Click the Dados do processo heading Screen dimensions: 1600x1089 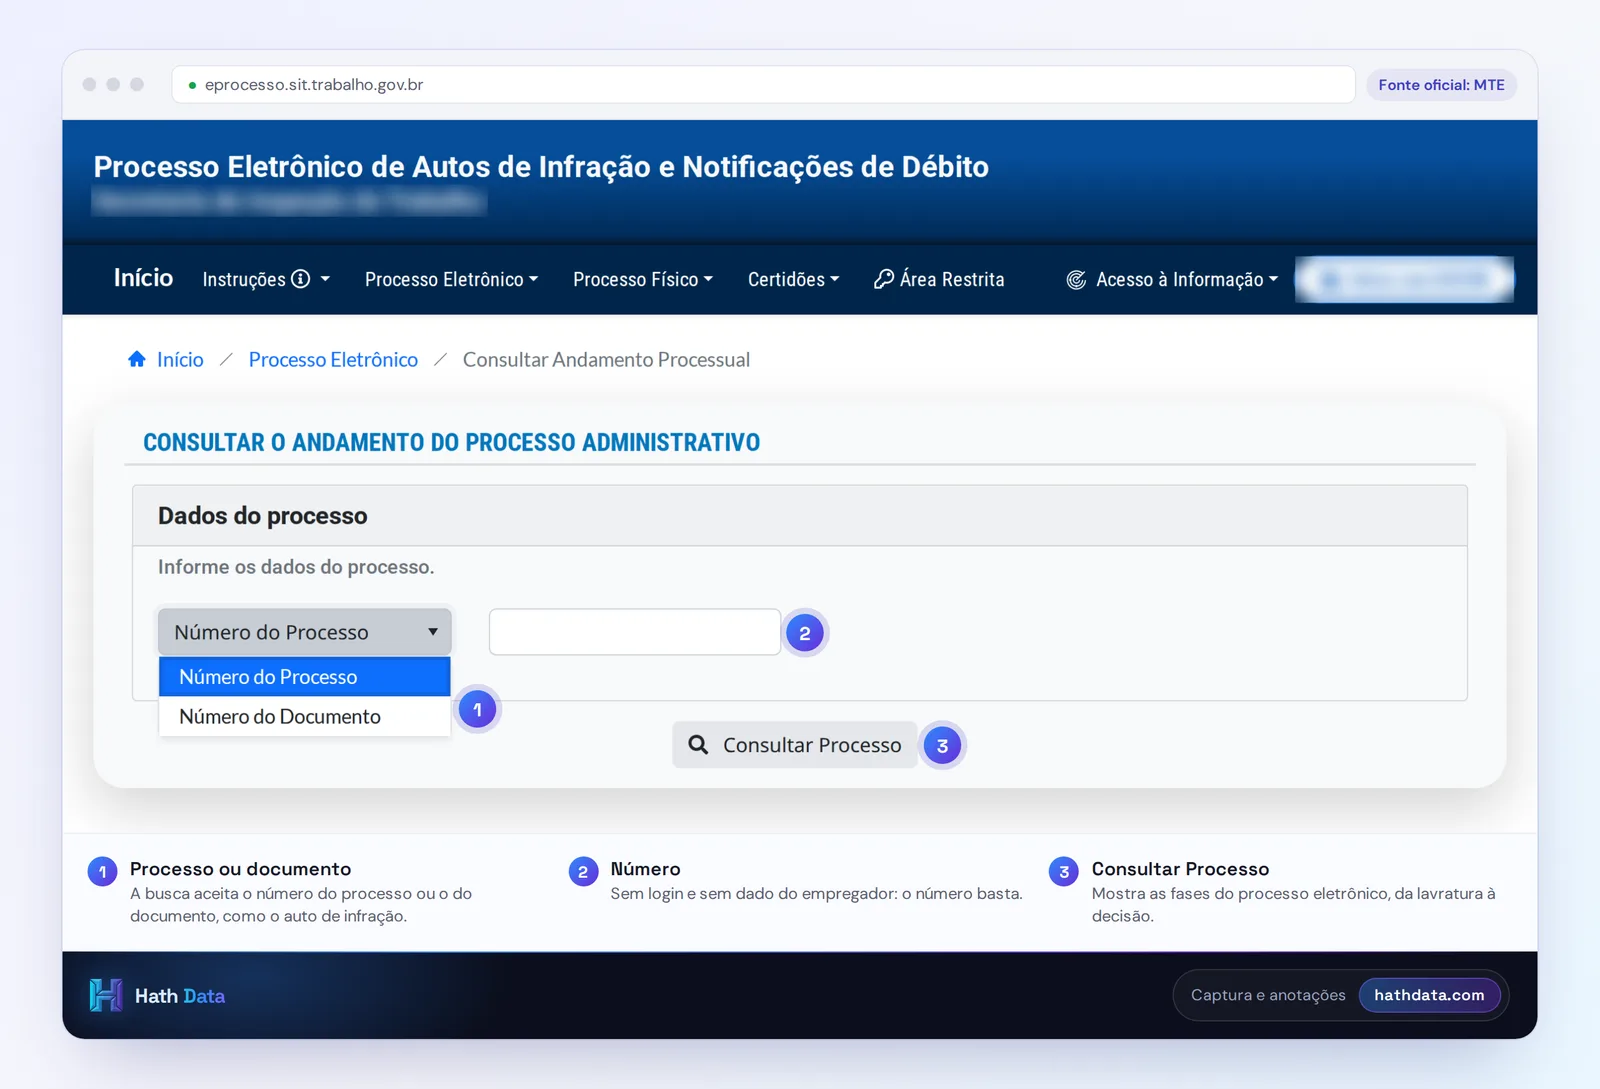[263, 516]
